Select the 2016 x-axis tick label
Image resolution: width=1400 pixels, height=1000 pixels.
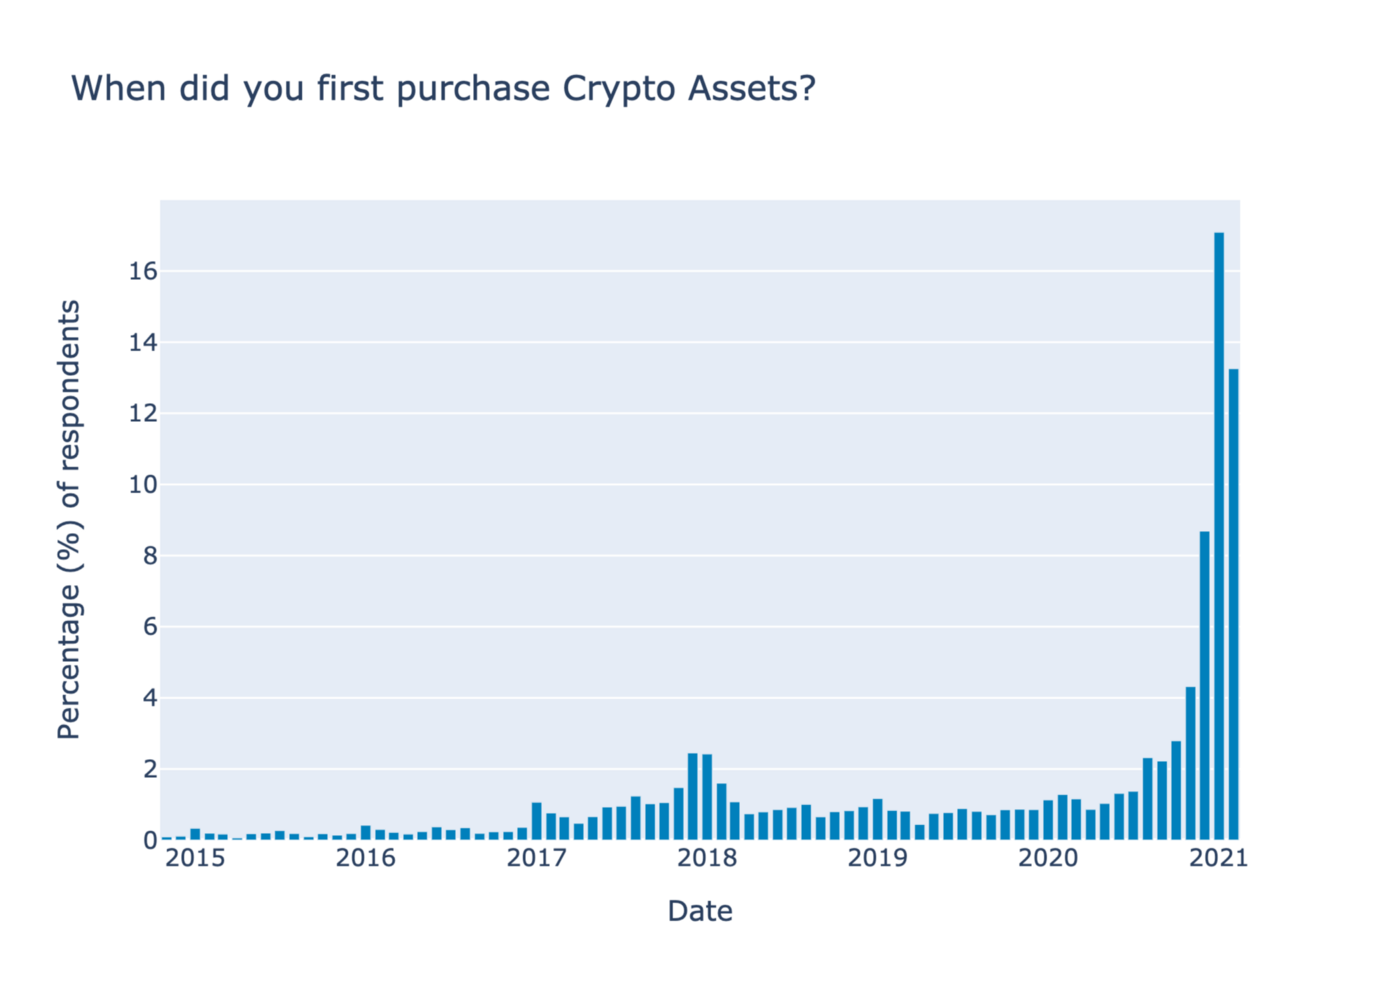(365, 858)
